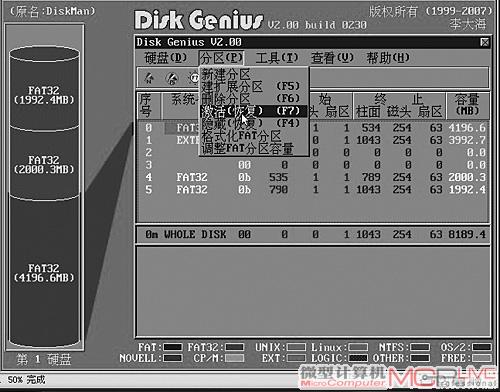Screen dimensions: 500x392
Task: Click capacity value 4196.6 in the table
Action: pyautogui.click(x=467, y=128)
